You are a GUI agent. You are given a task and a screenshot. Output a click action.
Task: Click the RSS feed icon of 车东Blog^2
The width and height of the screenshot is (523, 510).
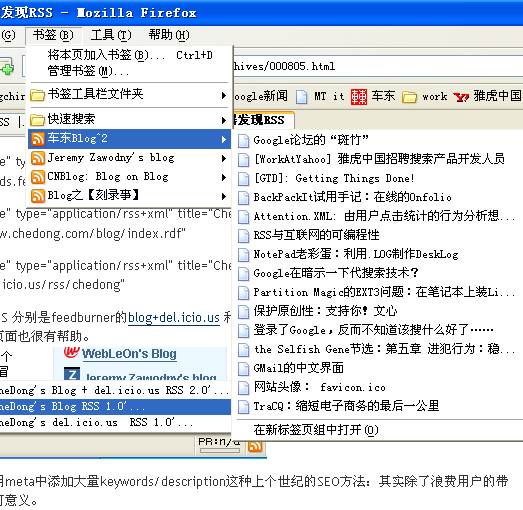(x=38, y=139)
